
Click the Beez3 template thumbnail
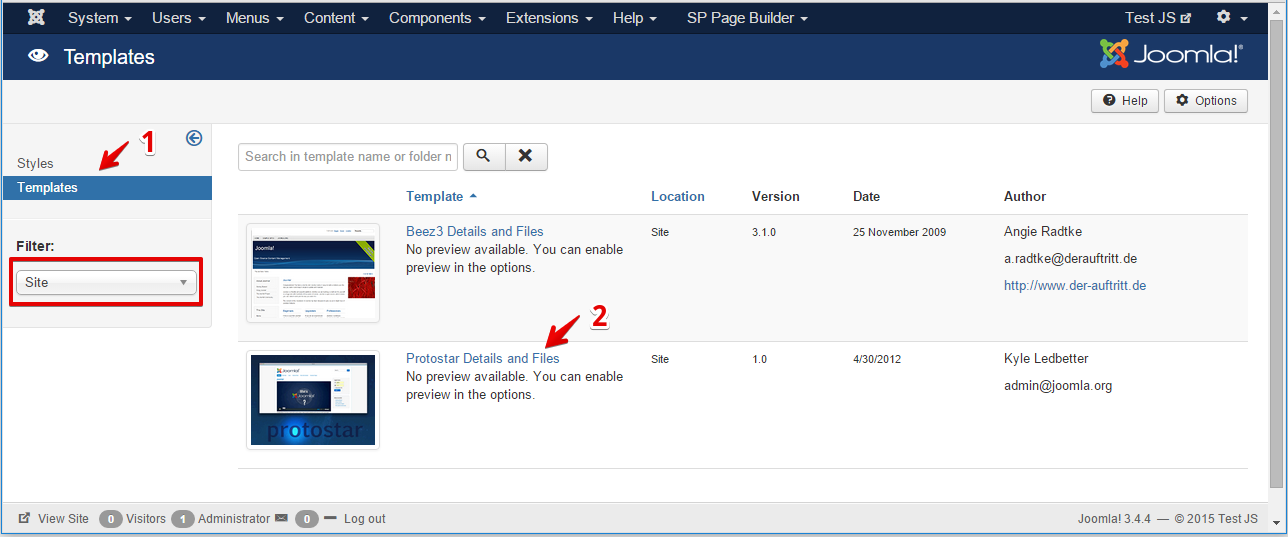[x=313, y=273]
